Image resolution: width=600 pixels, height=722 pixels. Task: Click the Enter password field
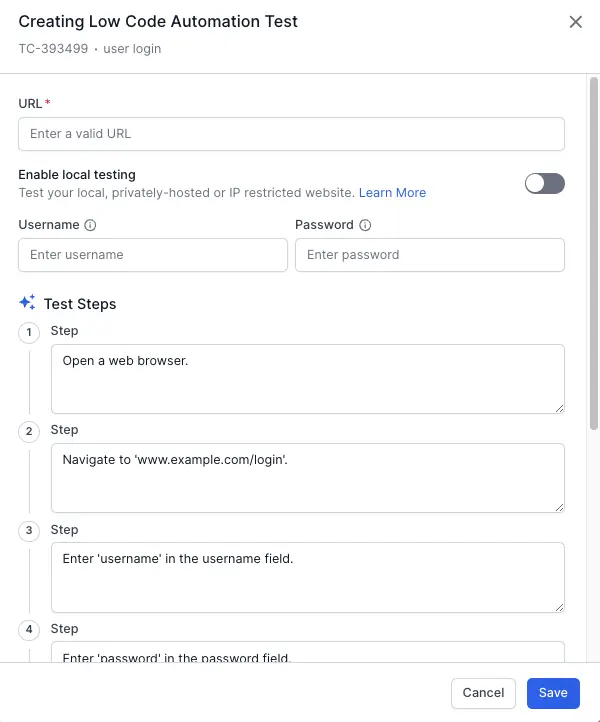430,255
